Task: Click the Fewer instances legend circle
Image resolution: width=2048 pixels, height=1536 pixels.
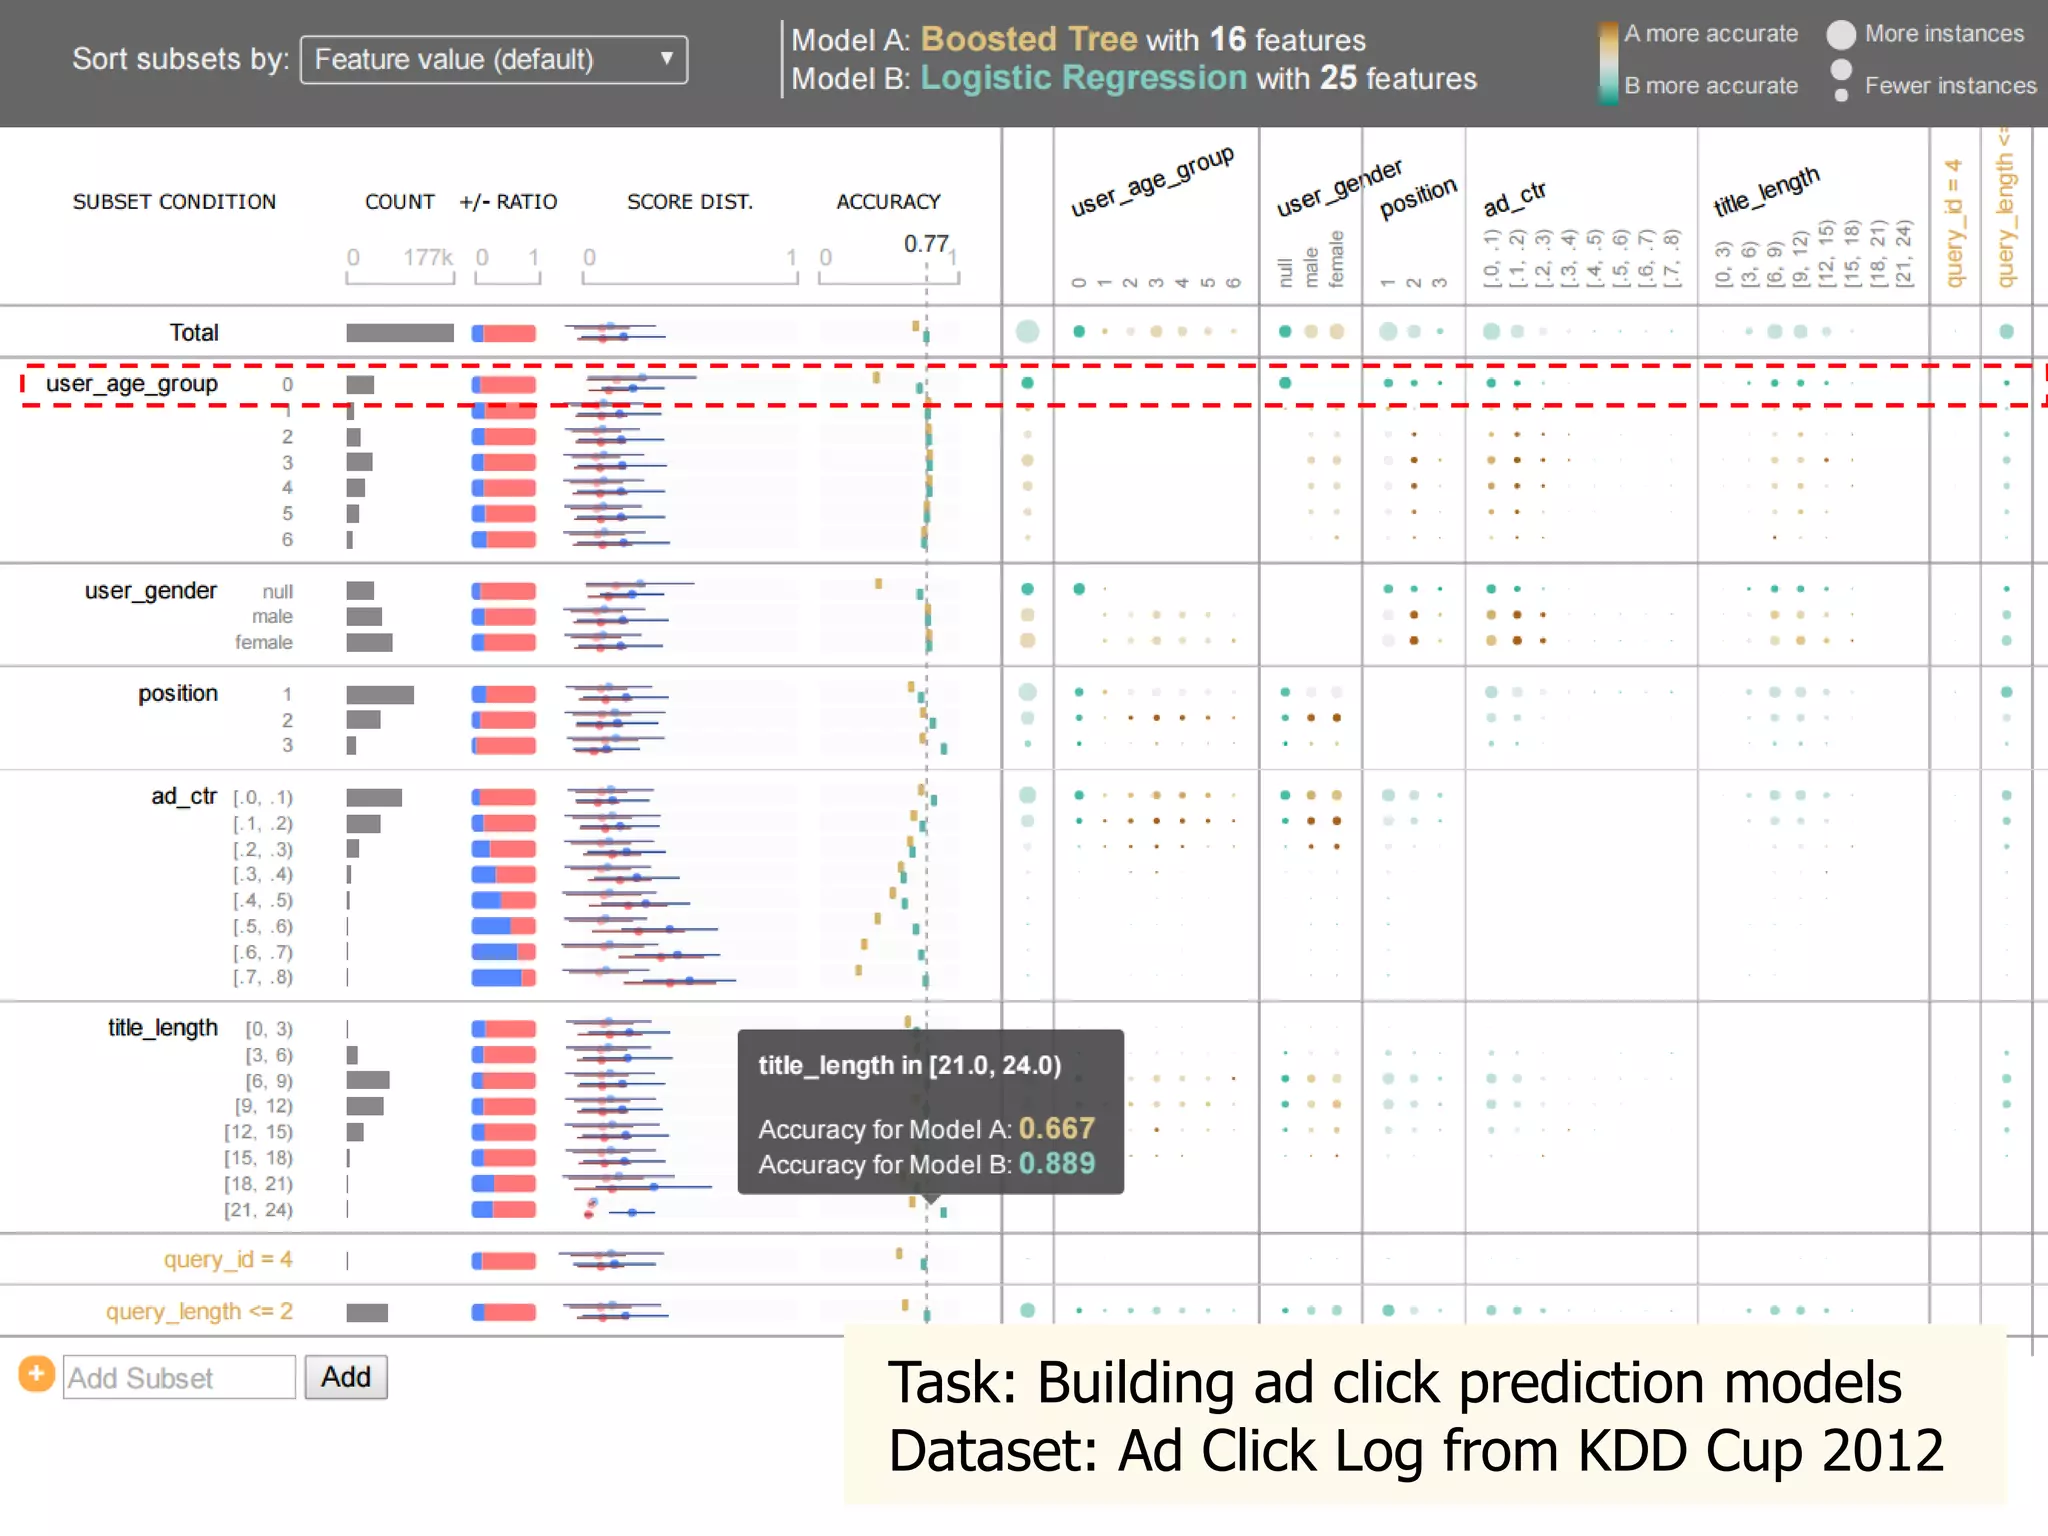Action: (x=1841, y=95)
